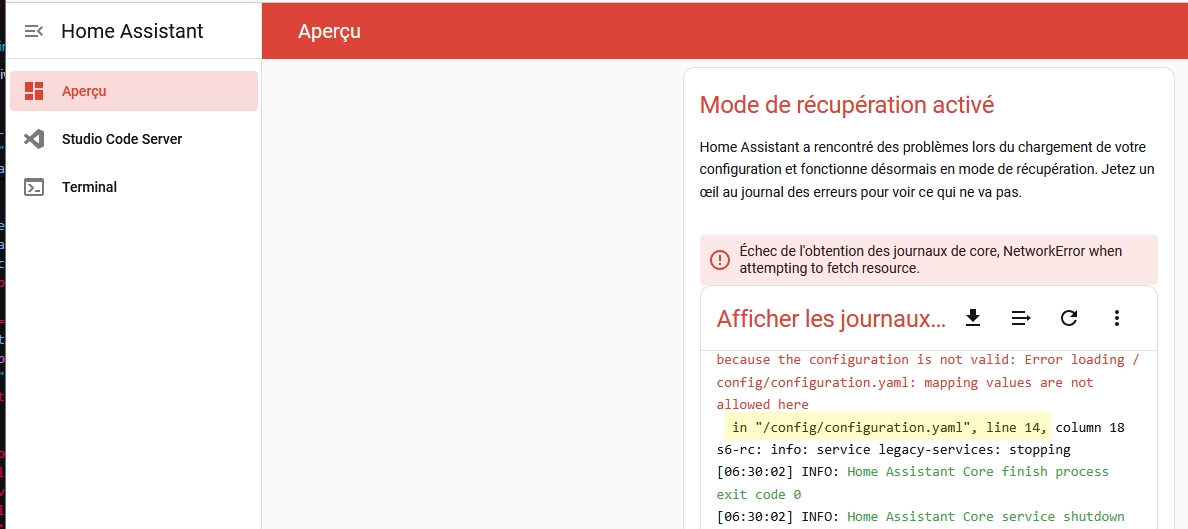
Task: Toggle line wrapping in the log viewer
Action: 1021,318
